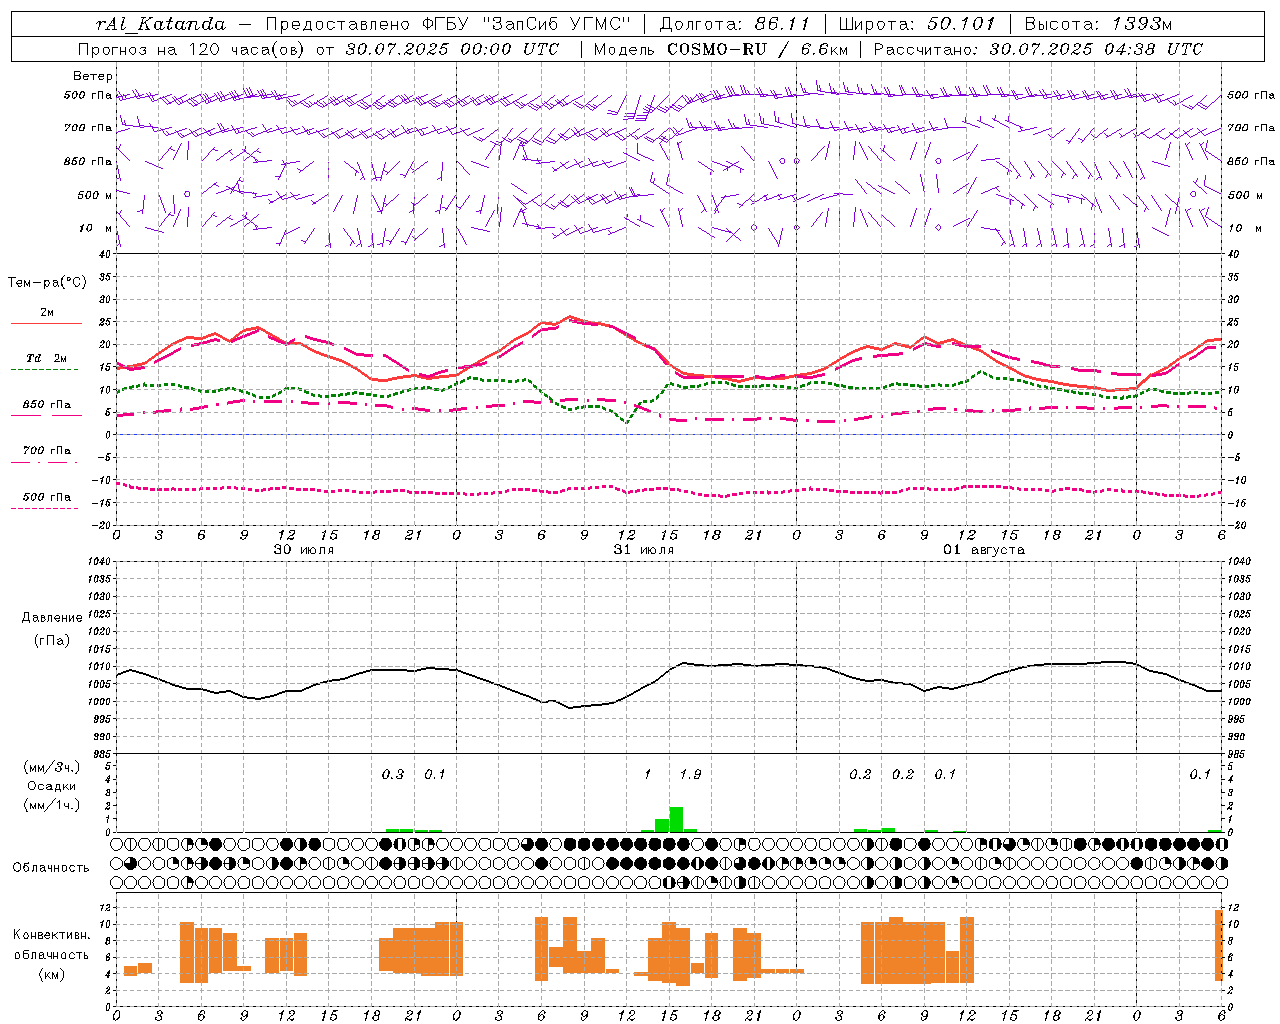This screenshot has width=1280, height=1024.
Task: Select the 10 м wind level label on left
Action: click(95, 228)
